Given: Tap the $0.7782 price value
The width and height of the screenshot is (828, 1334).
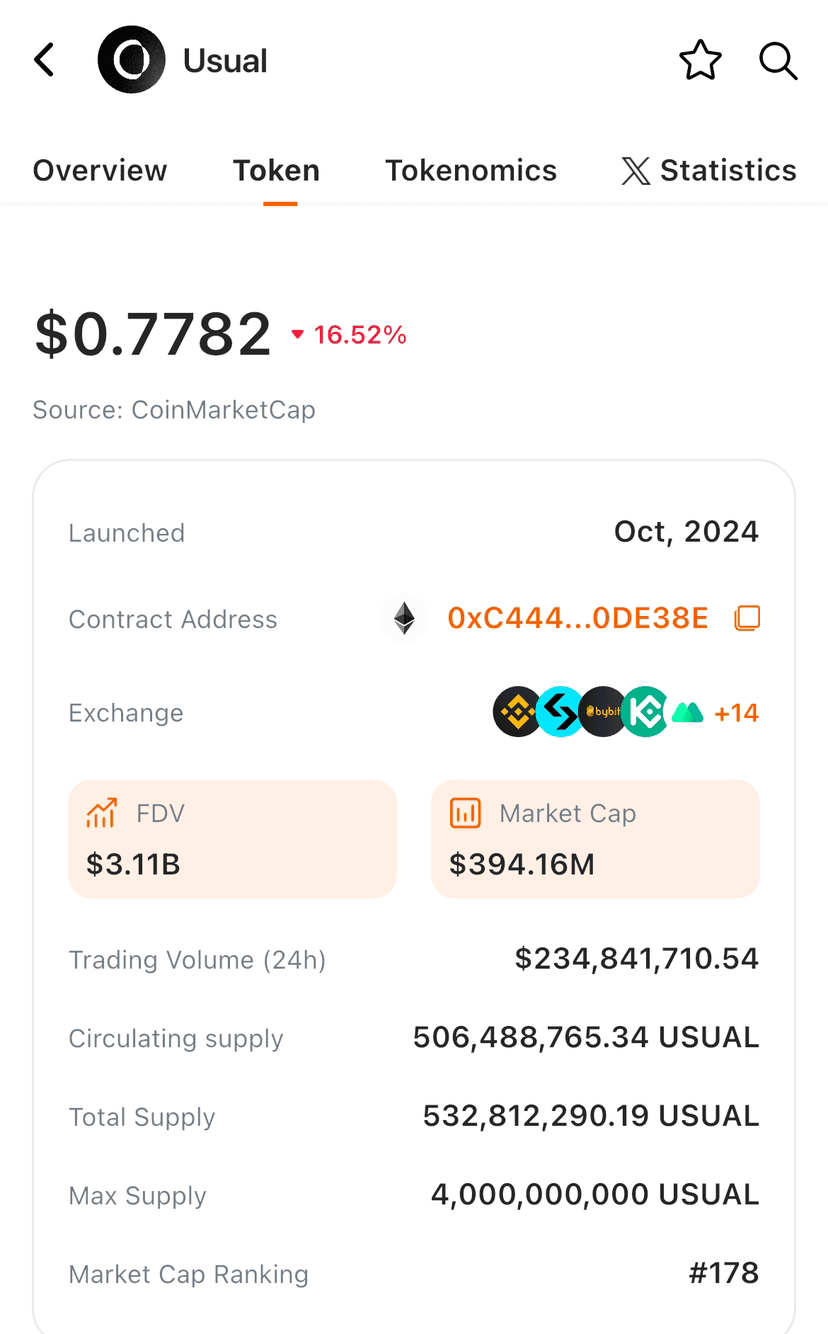Looking at the screenshot, I should [153, 334].
